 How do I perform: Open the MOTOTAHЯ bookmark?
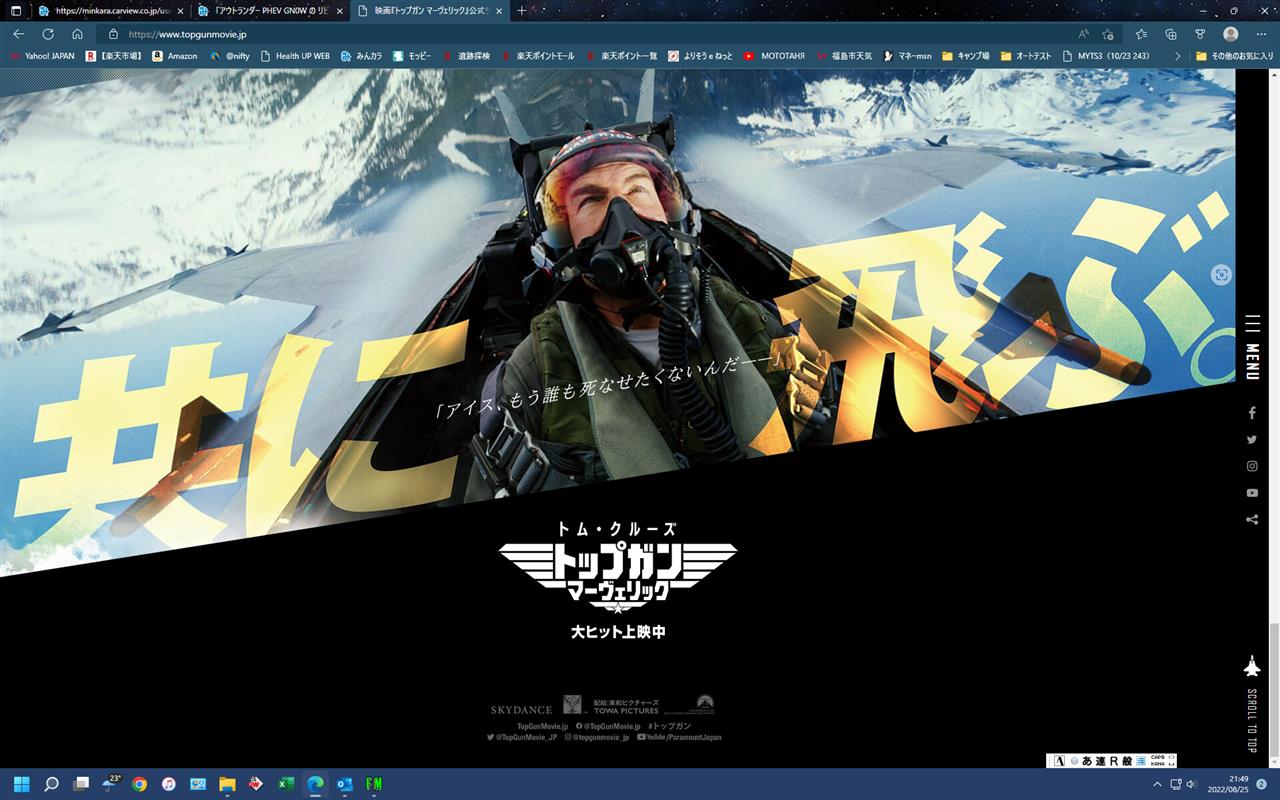(x=775, y=56)
